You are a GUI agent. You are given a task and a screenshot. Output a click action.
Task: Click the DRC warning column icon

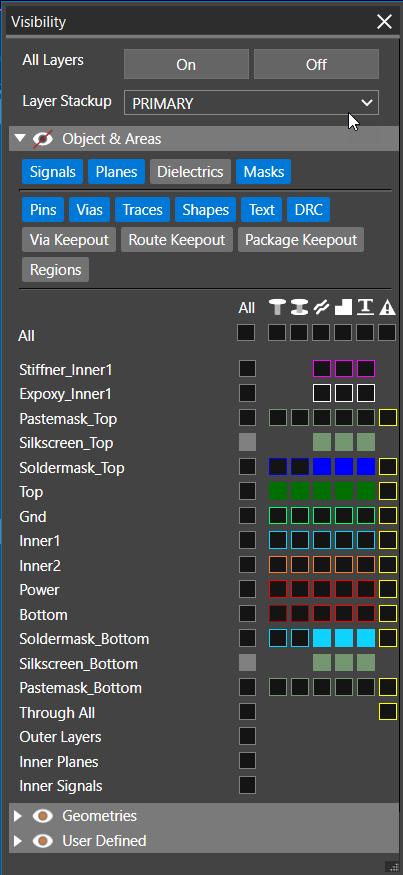[387, 307]
